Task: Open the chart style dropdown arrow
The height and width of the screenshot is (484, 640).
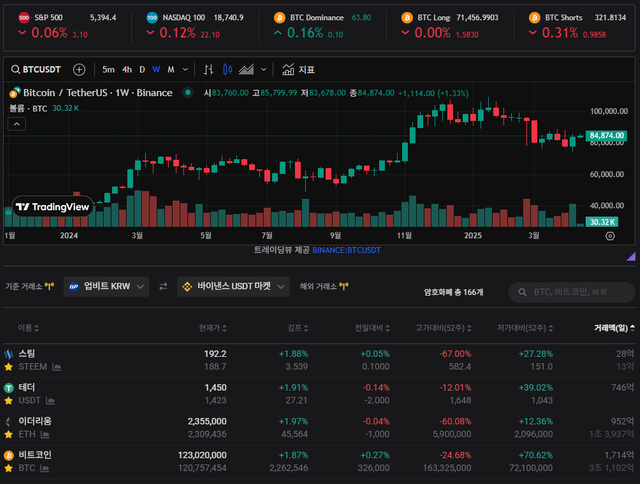Action: [264, 70]
